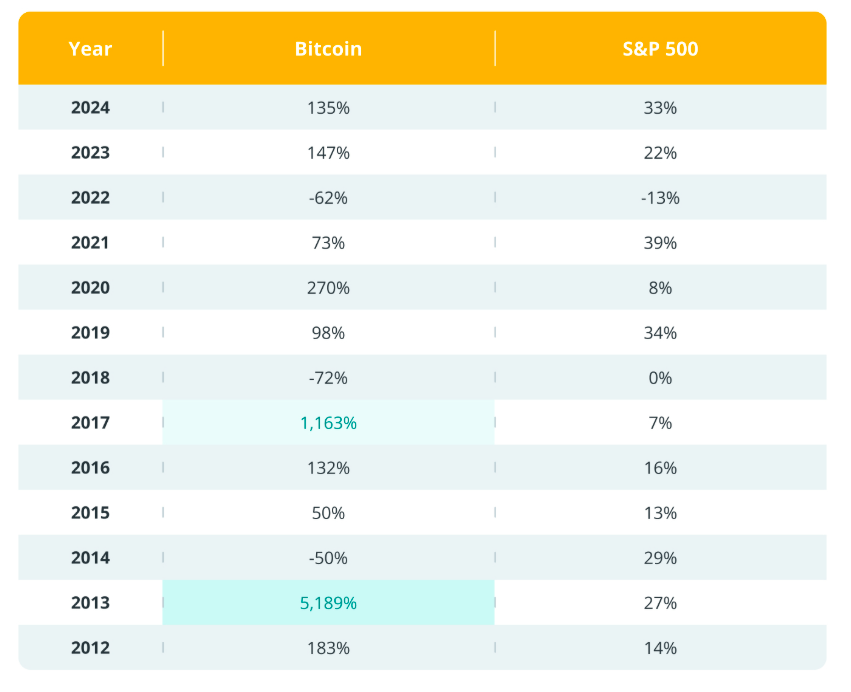Image resolution: width=851 pixels, height=692 pixels.
Task: Select S&P 500's -13% value
Action: 660,198
